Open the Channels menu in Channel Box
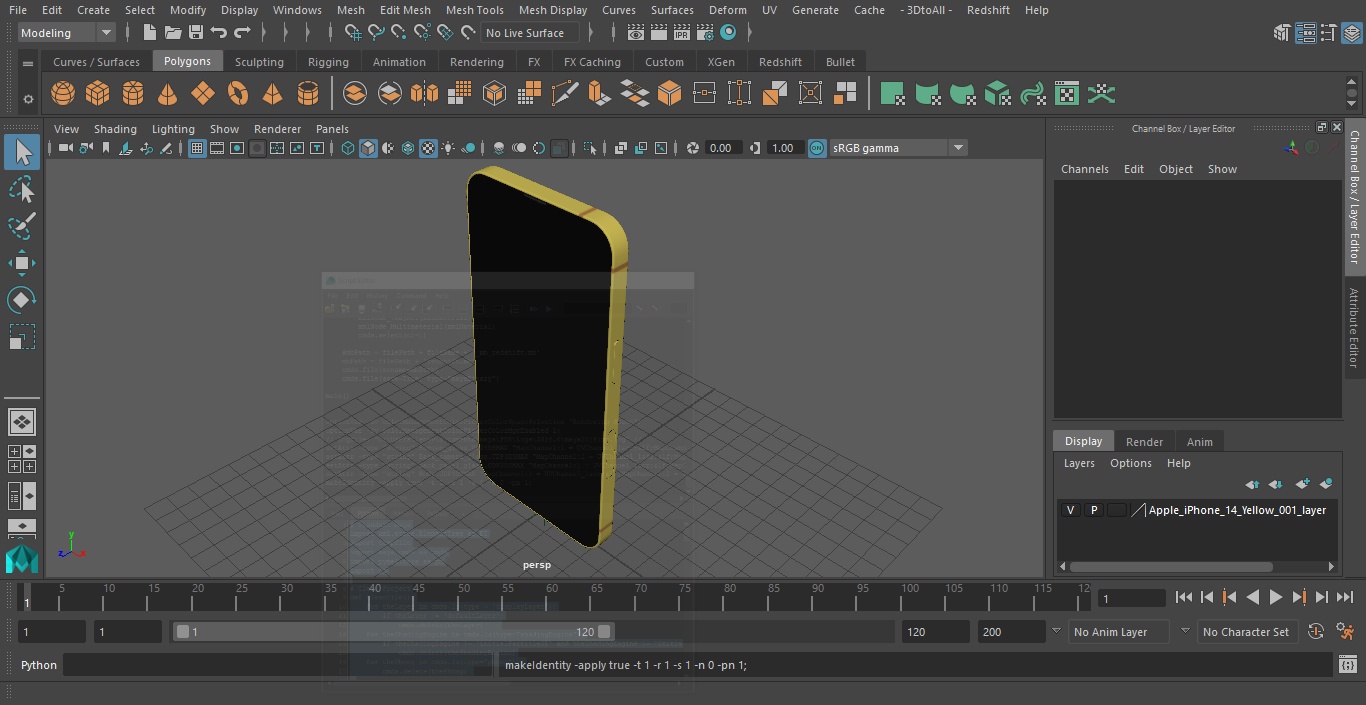Image resolution: width=1366 pixels, height=705 pixels. [x=1085, y=169]
